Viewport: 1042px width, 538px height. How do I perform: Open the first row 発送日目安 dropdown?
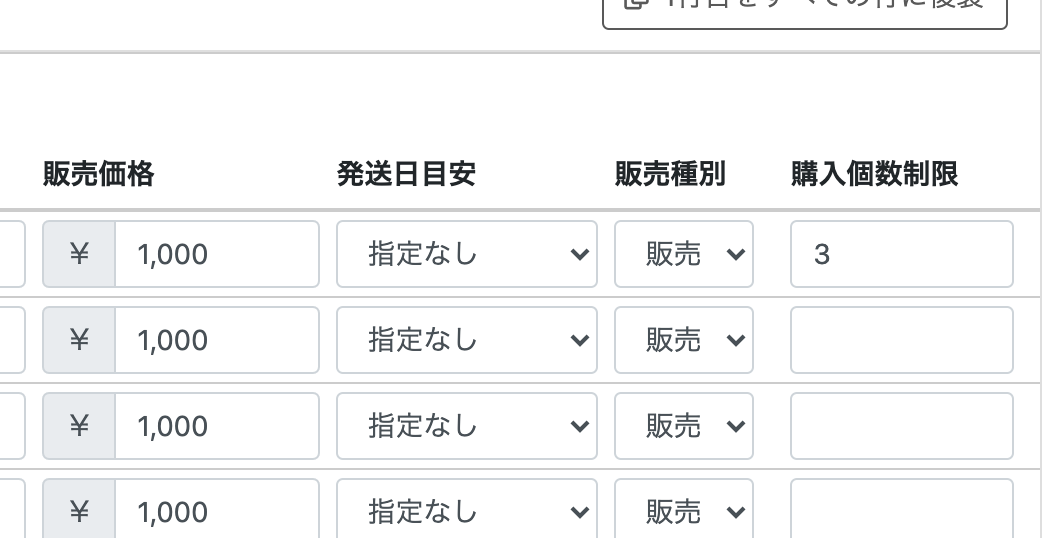click(466, 254)
